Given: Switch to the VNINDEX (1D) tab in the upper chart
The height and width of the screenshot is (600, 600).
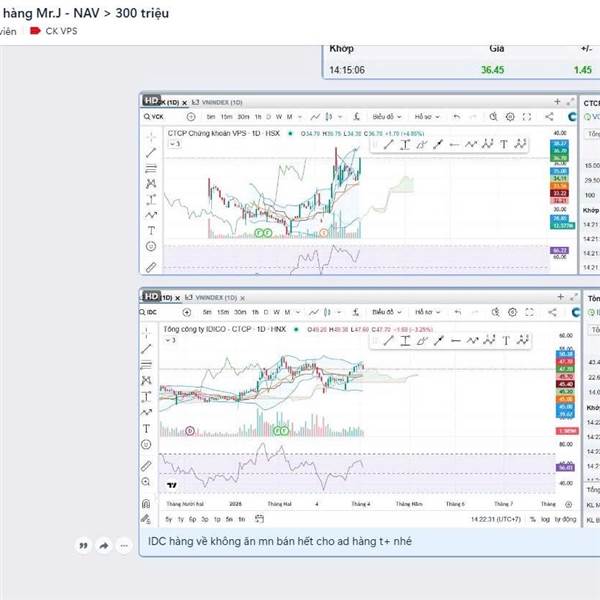Looking at the screenshot, I should (x=217, y=102).
